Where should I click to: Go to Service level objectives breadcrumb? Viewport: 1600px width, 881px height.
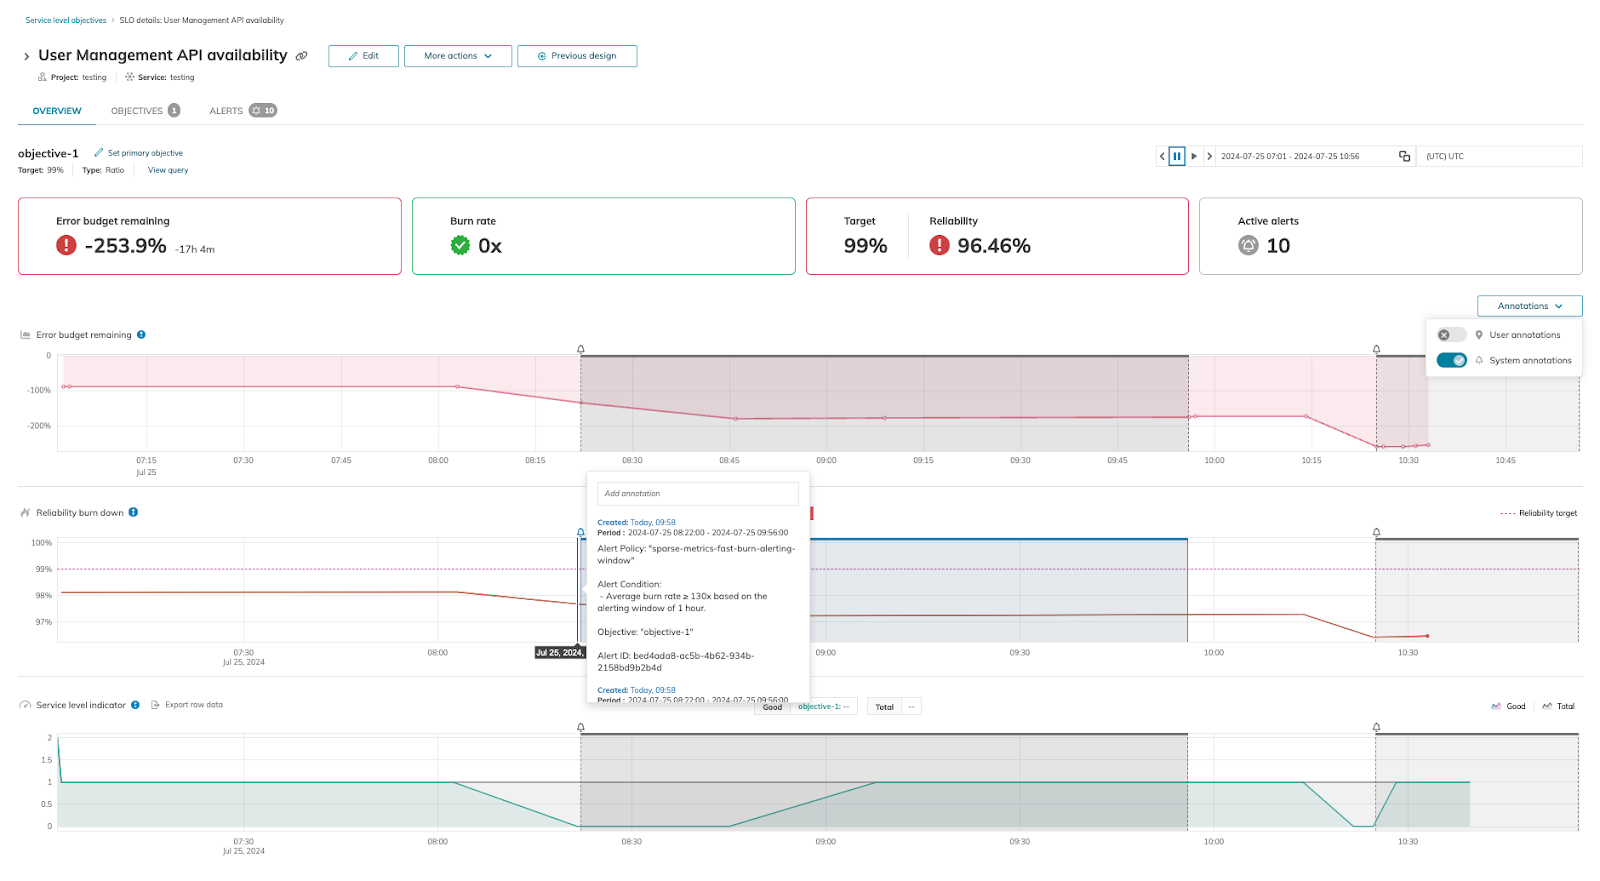click(66, 20)
